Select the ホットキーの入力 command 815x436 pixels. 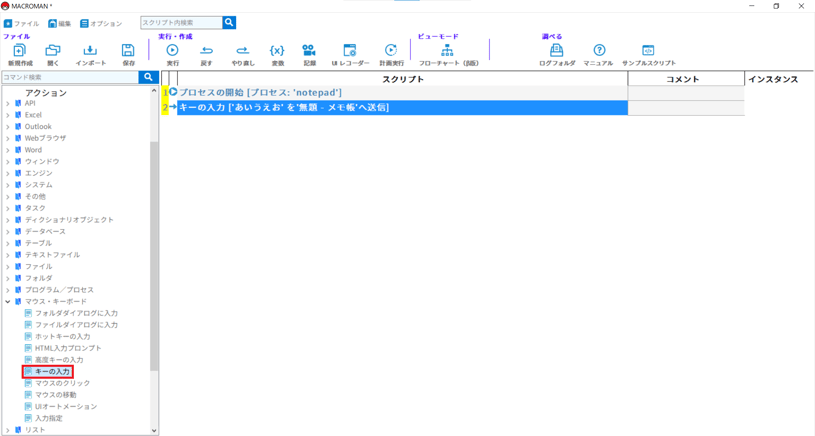click(62, 337)
